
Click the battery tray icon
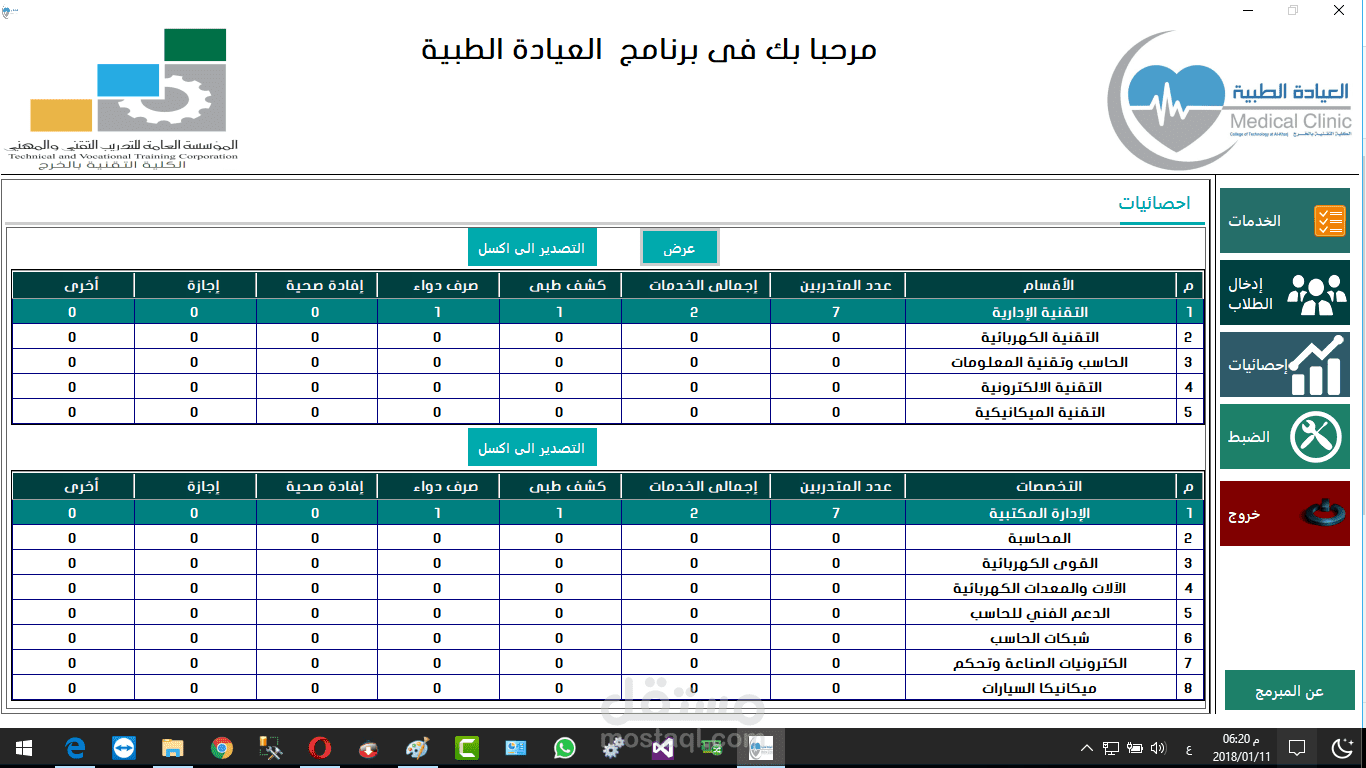(1135, 748)
